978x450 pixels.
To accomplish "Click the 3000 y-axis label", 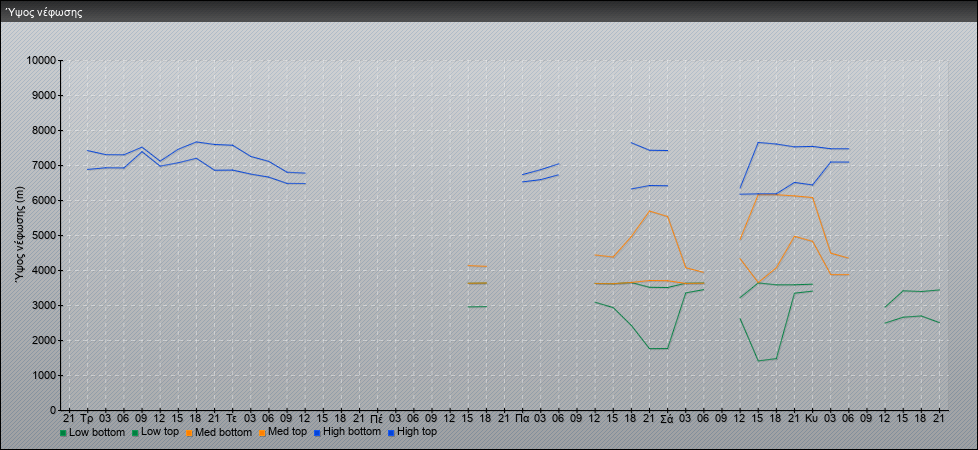I will (x=44, y=305).
